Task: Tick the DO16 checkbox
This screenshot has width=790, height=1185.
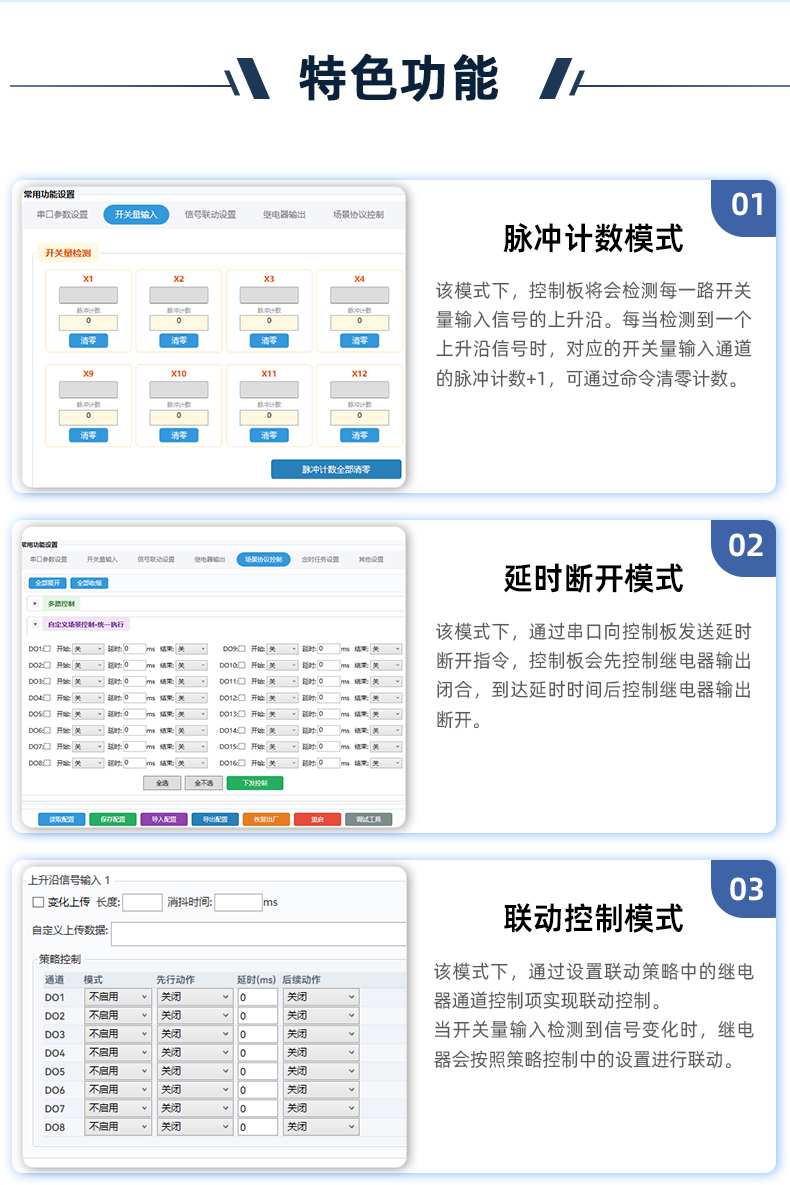Action: coord(242,763)
